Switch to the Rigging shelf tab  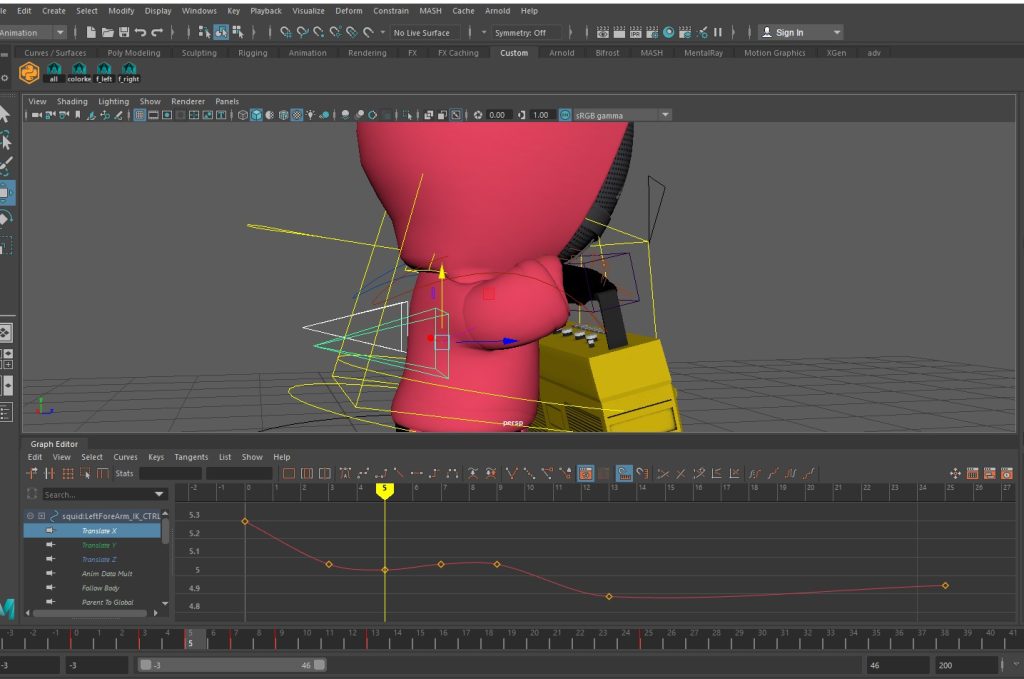coord(252,53)
